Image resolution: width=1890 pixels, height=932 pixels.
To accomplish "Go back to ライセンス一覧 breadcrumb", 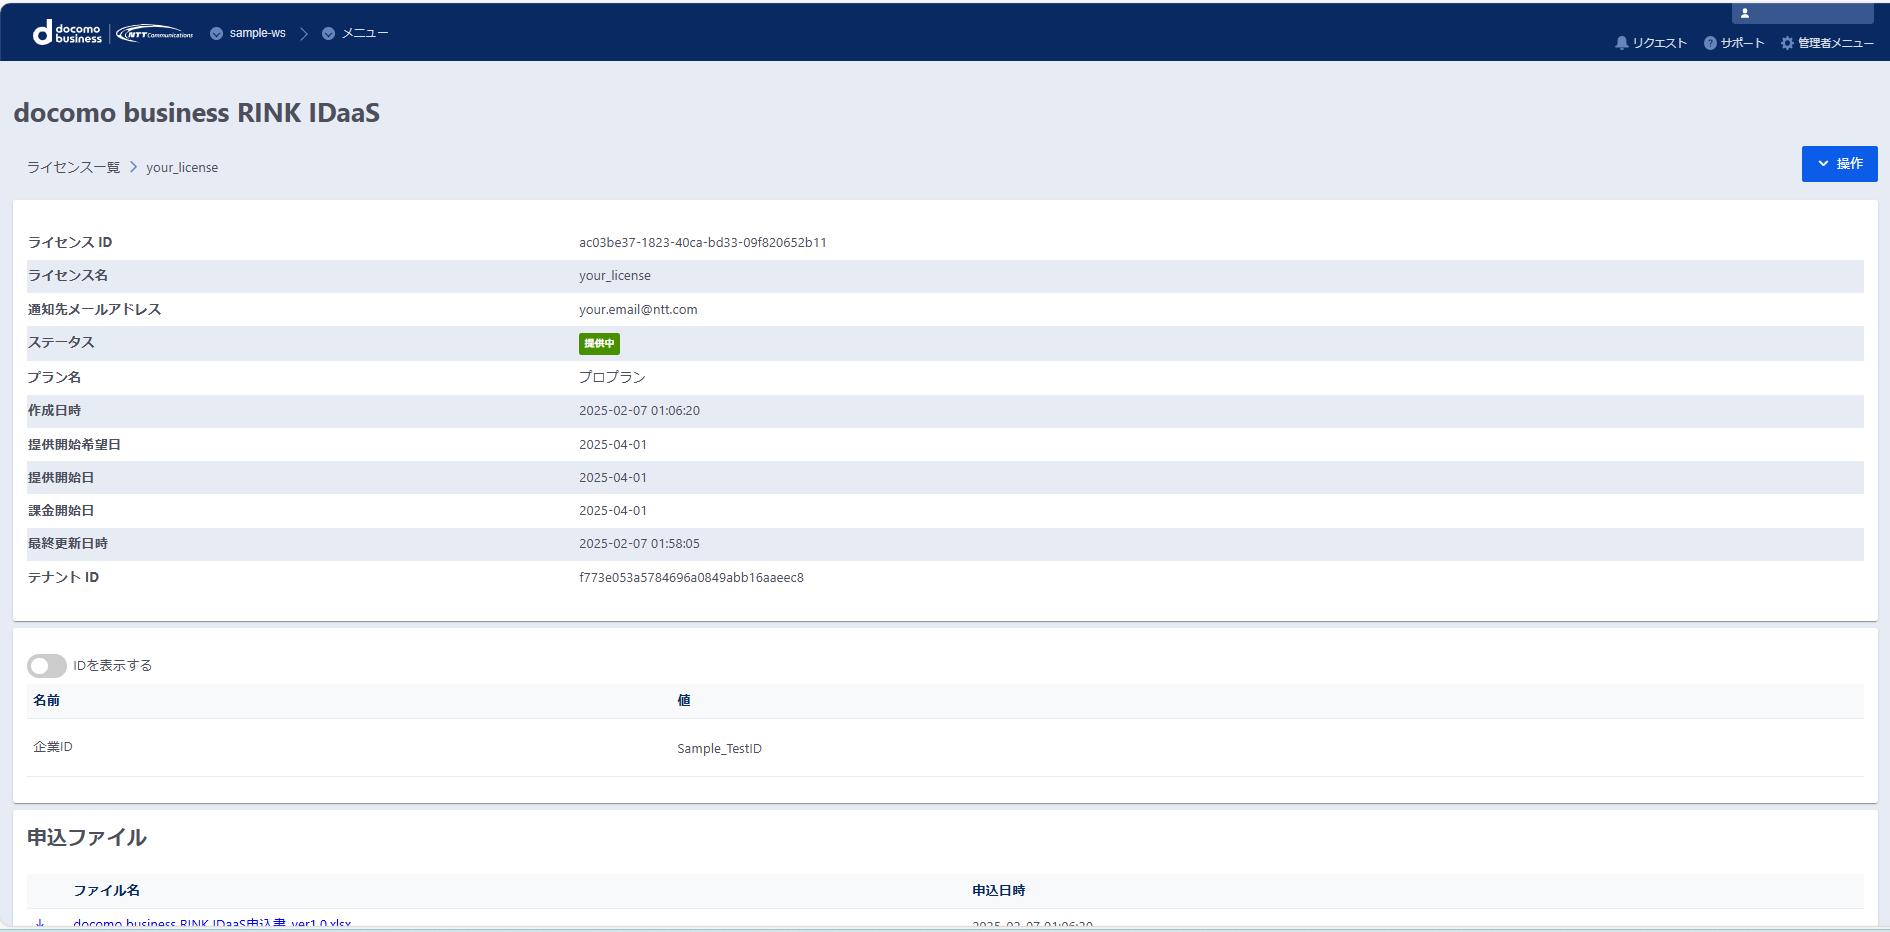I will click(73, 167).
